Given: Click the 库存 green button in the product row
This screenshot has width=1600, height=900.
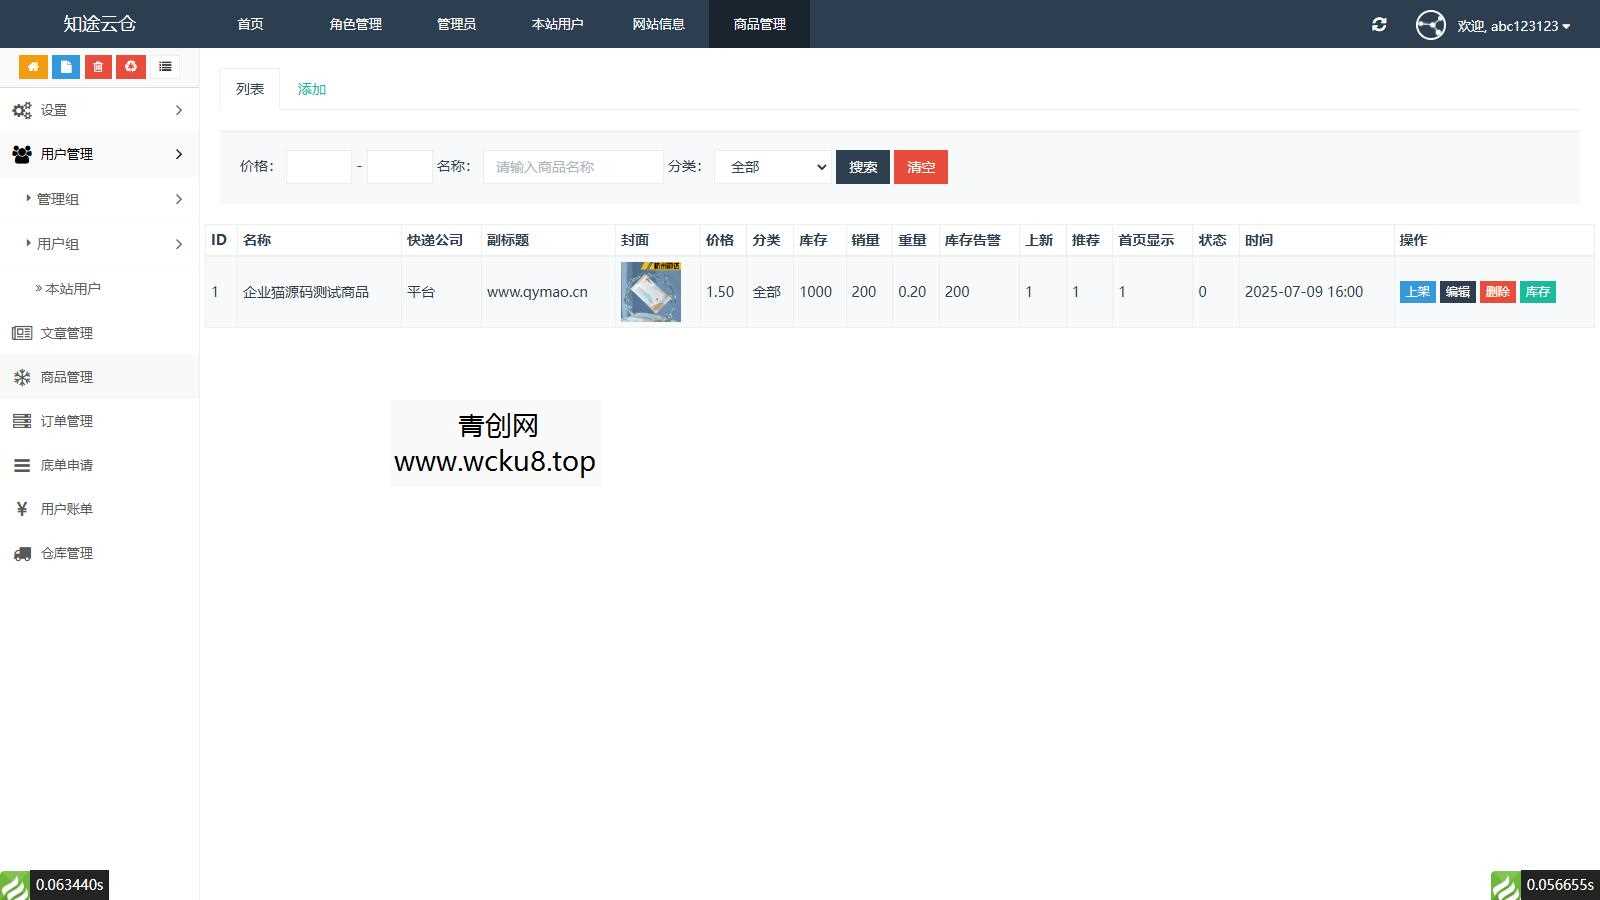Looking at the screenshot, I should pos(1537,292).
